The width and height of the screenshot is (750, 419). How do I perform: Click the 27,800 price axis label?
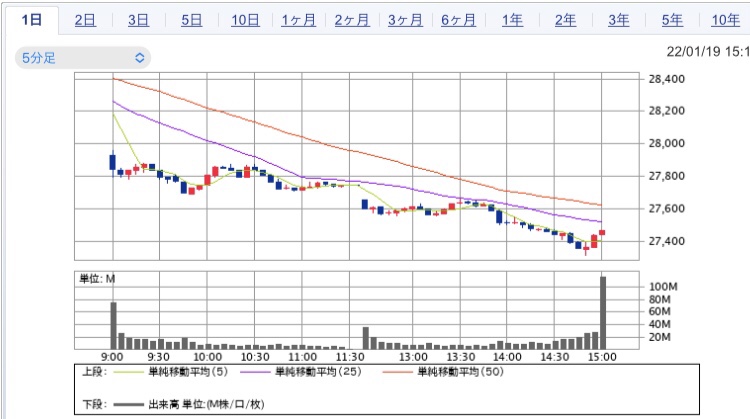(666, 176)
